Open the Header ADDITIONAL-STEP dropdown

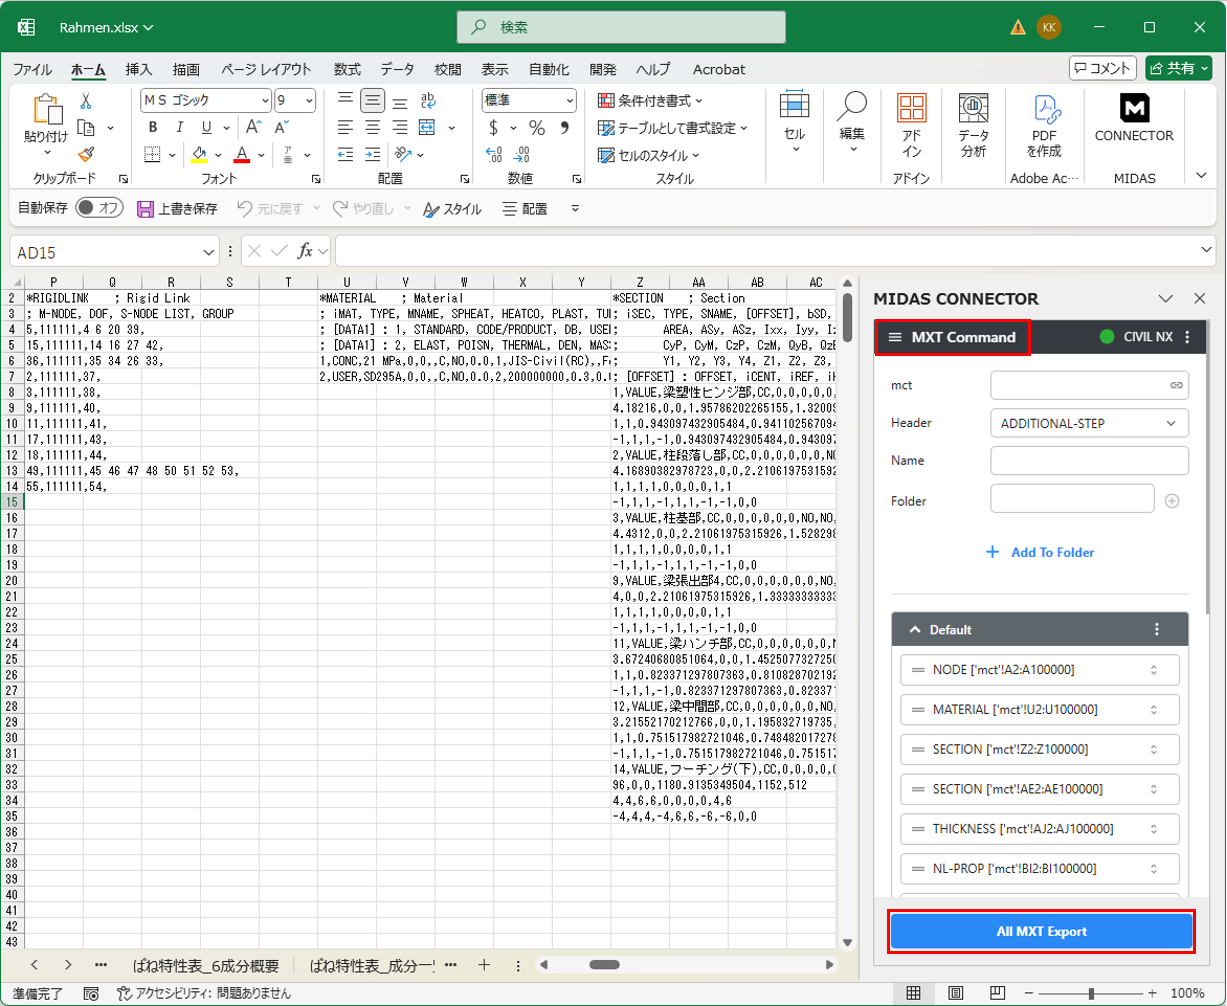tap(1089, 423)
